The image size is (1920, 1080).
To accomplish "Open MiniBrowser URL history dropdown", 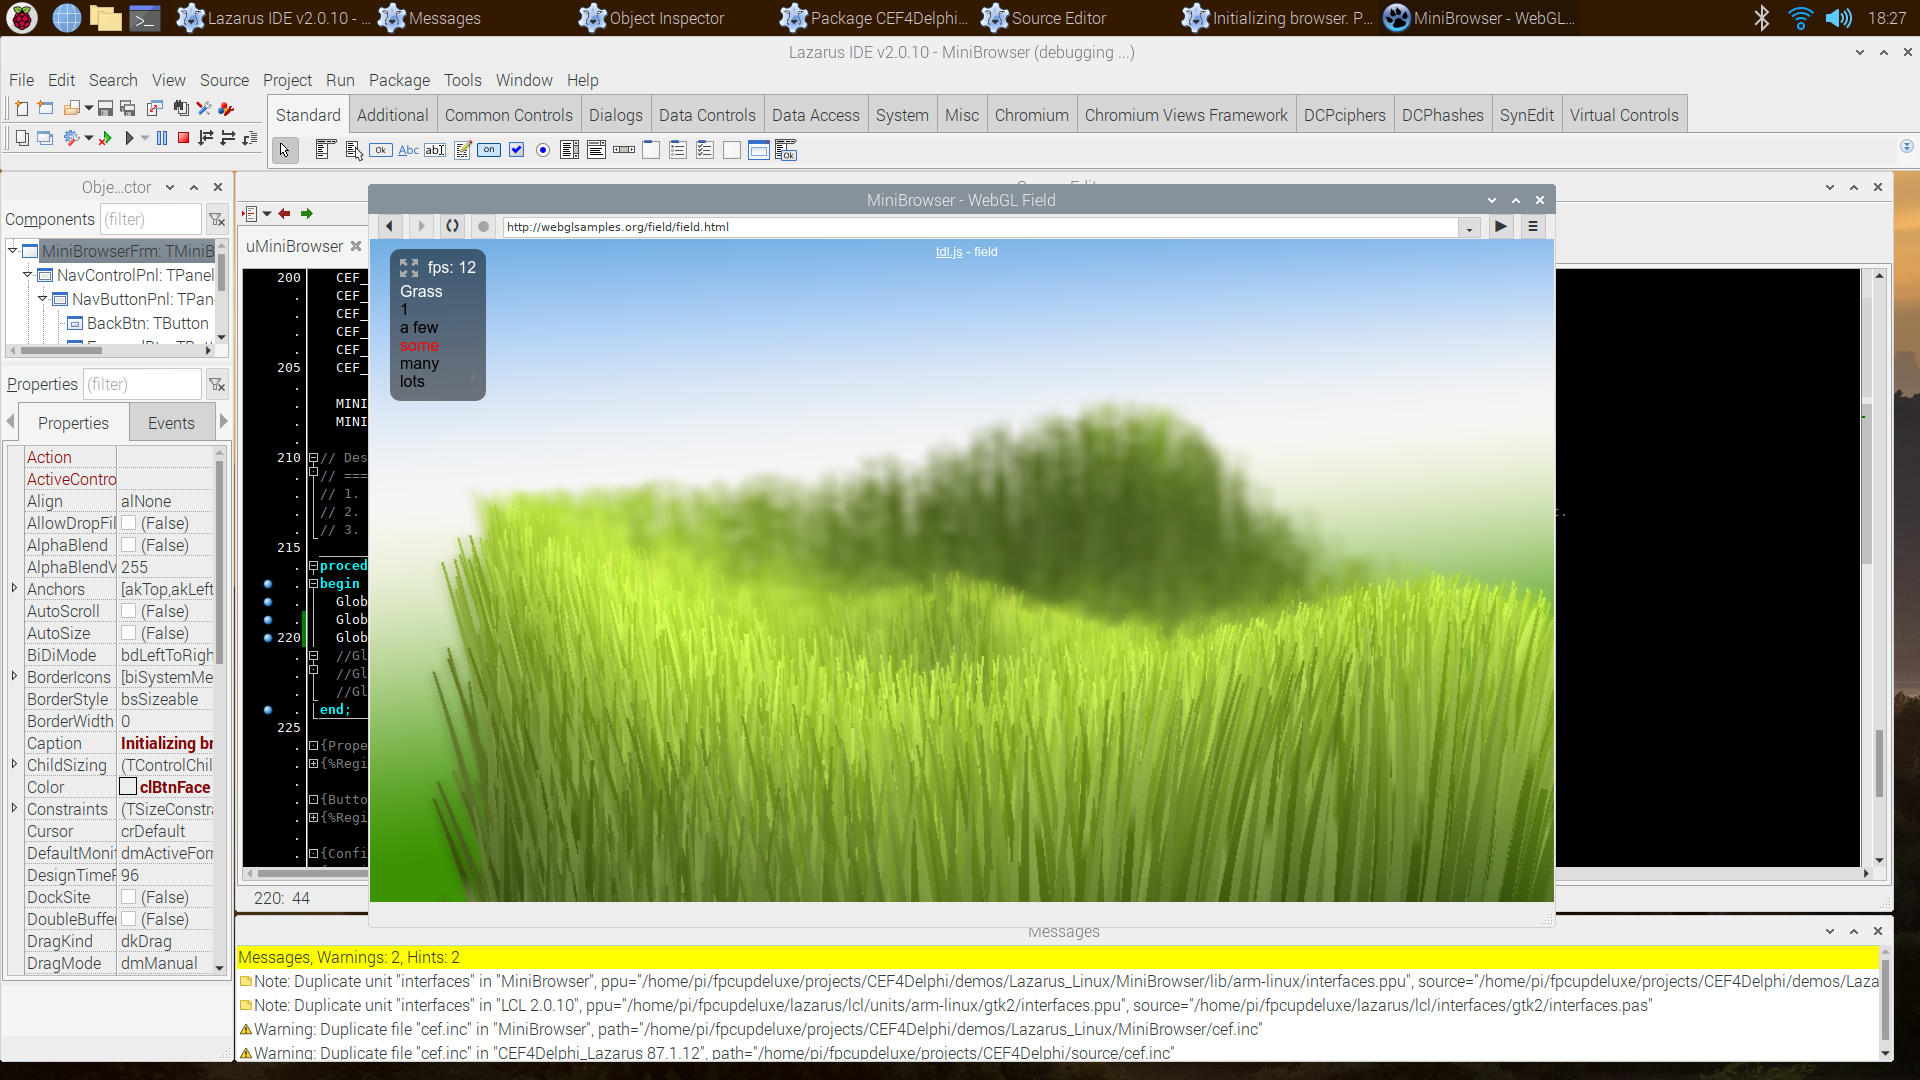I will [1469, 227].
